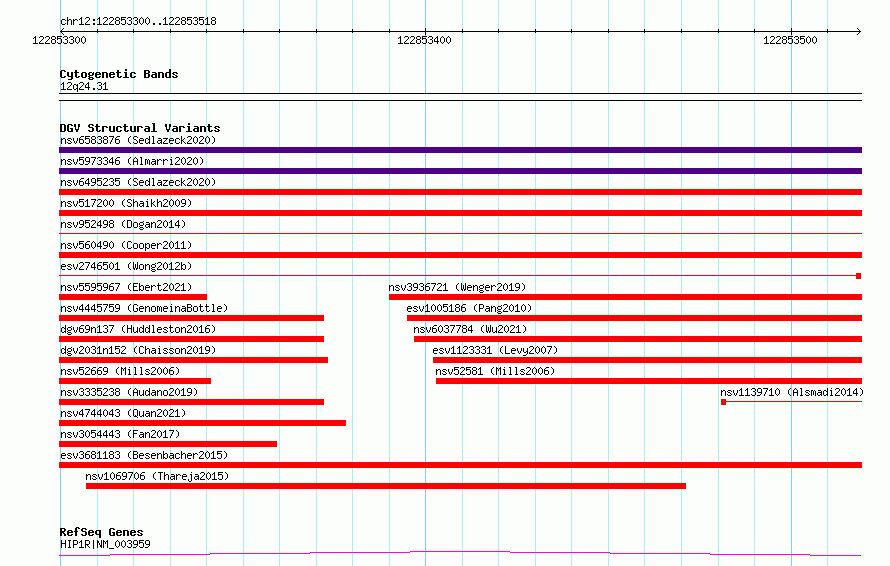The width and height of the screenshot is (890, 566).
Task: Open the nsv6495235 (Sedlazeck2020) variant label
Action: click(x=138, y=182)
